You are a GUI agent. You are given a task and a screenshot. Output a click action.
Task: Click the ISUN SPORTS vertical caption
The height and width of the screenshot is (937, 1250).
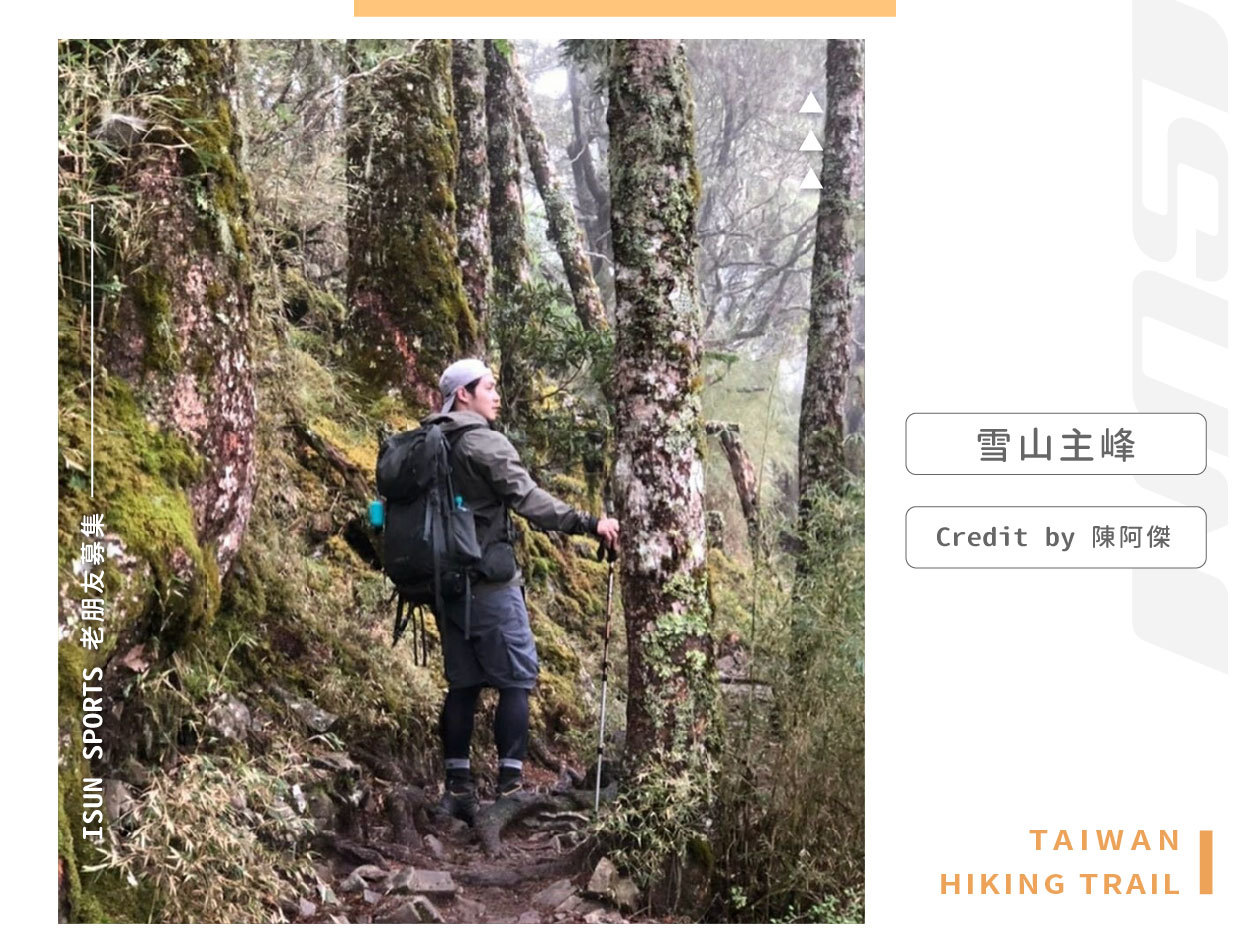(93, 753)
